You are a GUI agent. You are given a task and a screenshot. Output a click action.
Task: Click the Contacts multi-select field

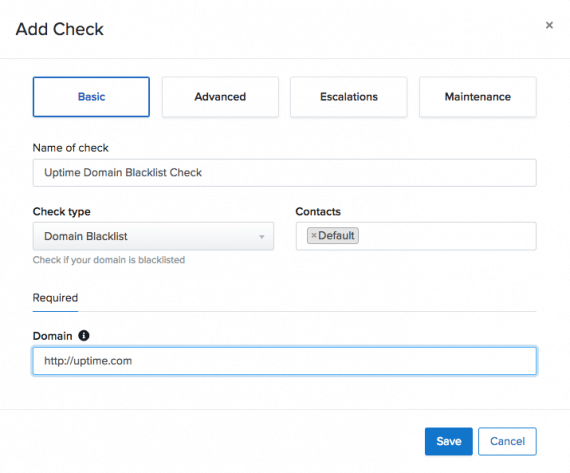[416, 236]
